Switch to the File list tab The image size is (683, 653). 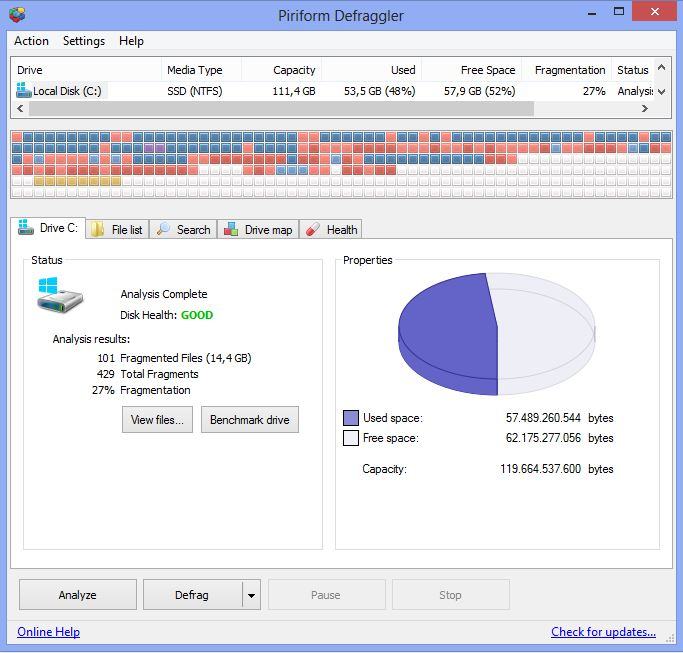click(x=117, y=229)
